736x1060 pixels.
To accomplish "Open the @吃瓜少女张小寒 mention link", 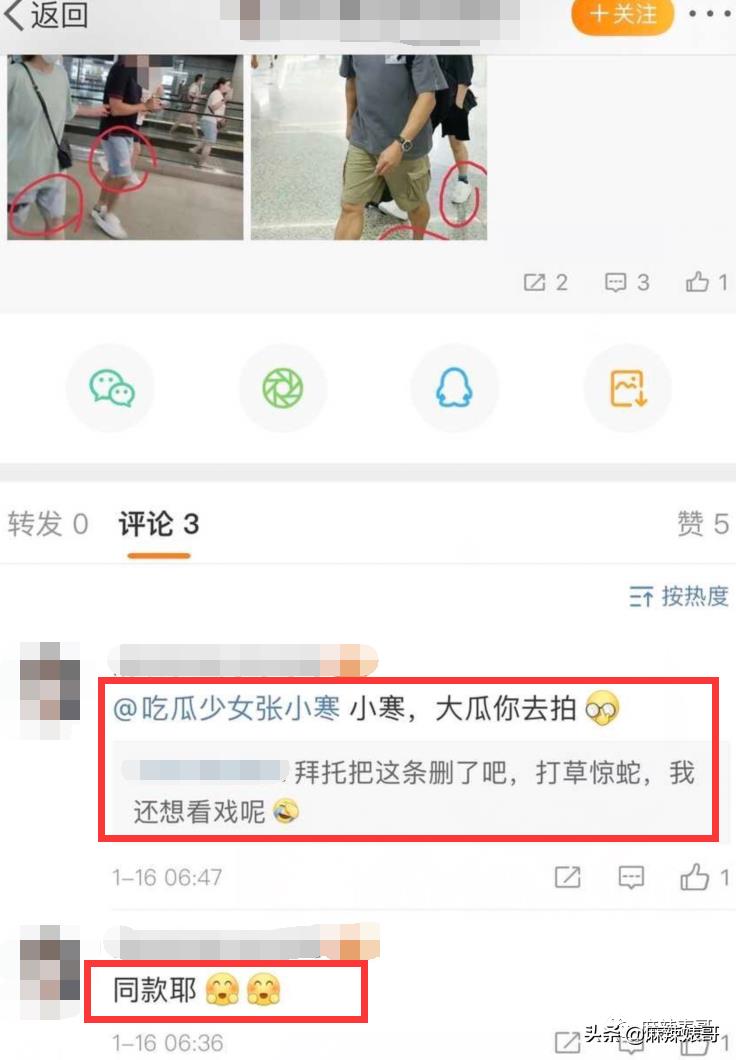I will pos(226,709).
